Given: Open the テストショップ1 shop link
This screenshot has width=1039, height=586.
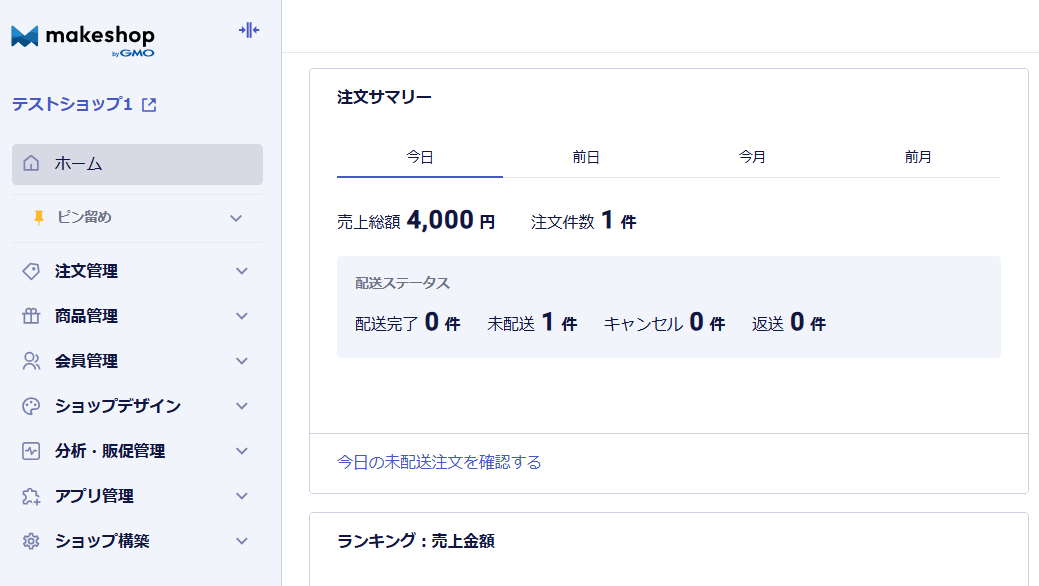Looking at the screenshot, I should [x=72, y=105].
